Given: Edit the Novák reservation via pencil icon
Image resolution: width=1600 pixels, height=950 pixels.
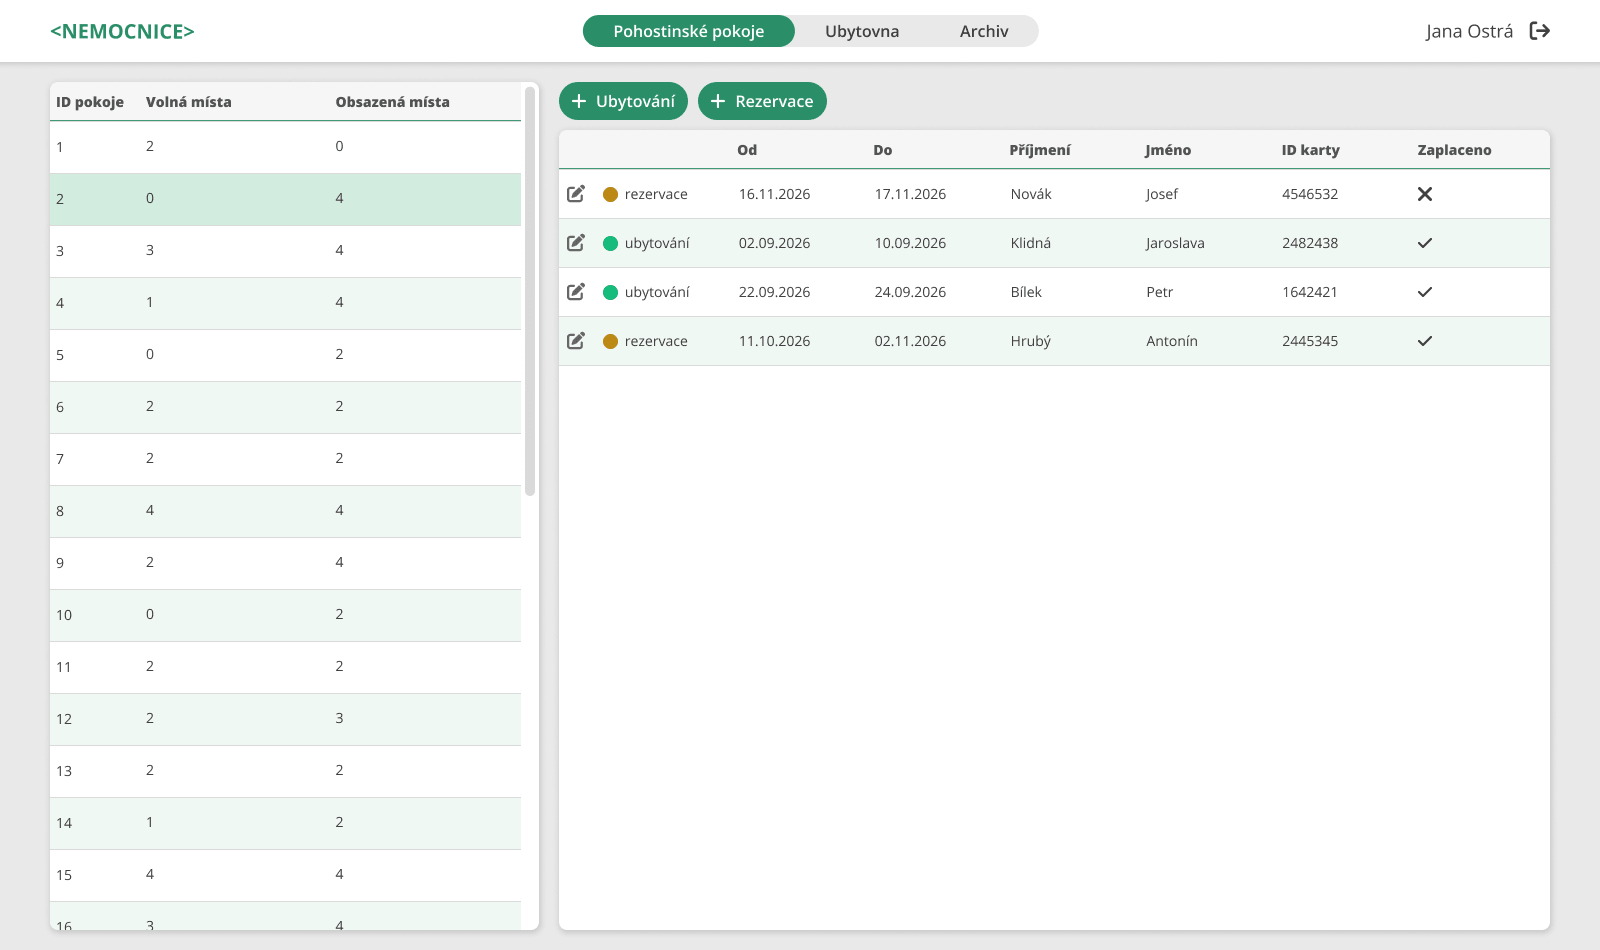Looking at the screenshot, I should [x=576, y=194].
